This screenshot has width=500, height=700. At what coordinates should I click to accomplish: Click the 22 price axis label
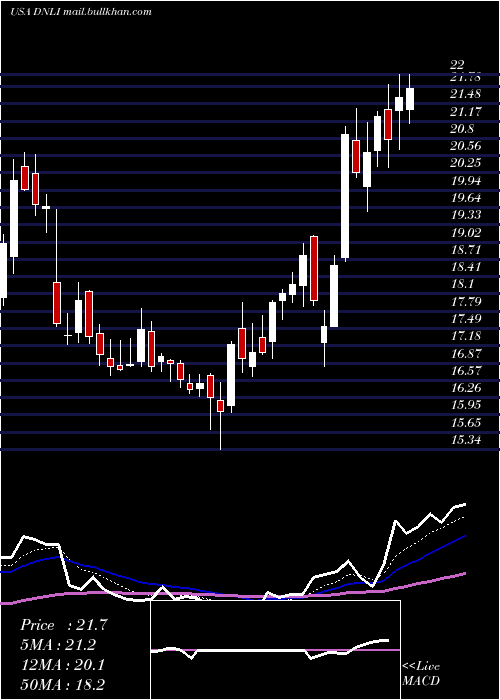pyautogui.click(x=458, y=66)
